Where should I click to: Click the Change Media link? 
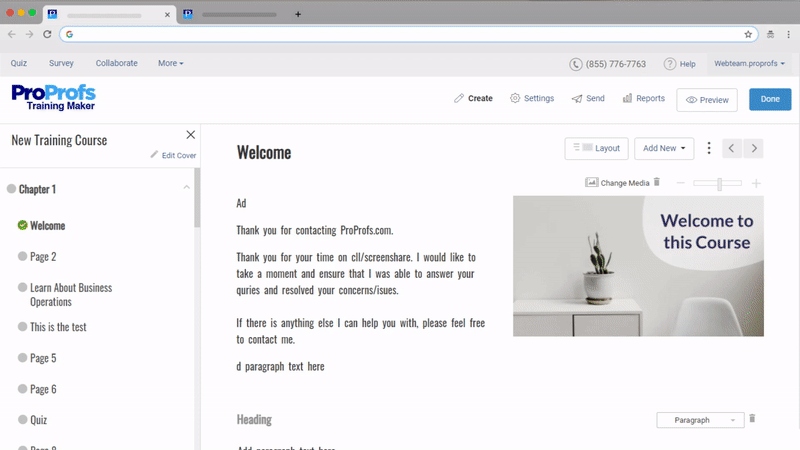coord(624,183)
